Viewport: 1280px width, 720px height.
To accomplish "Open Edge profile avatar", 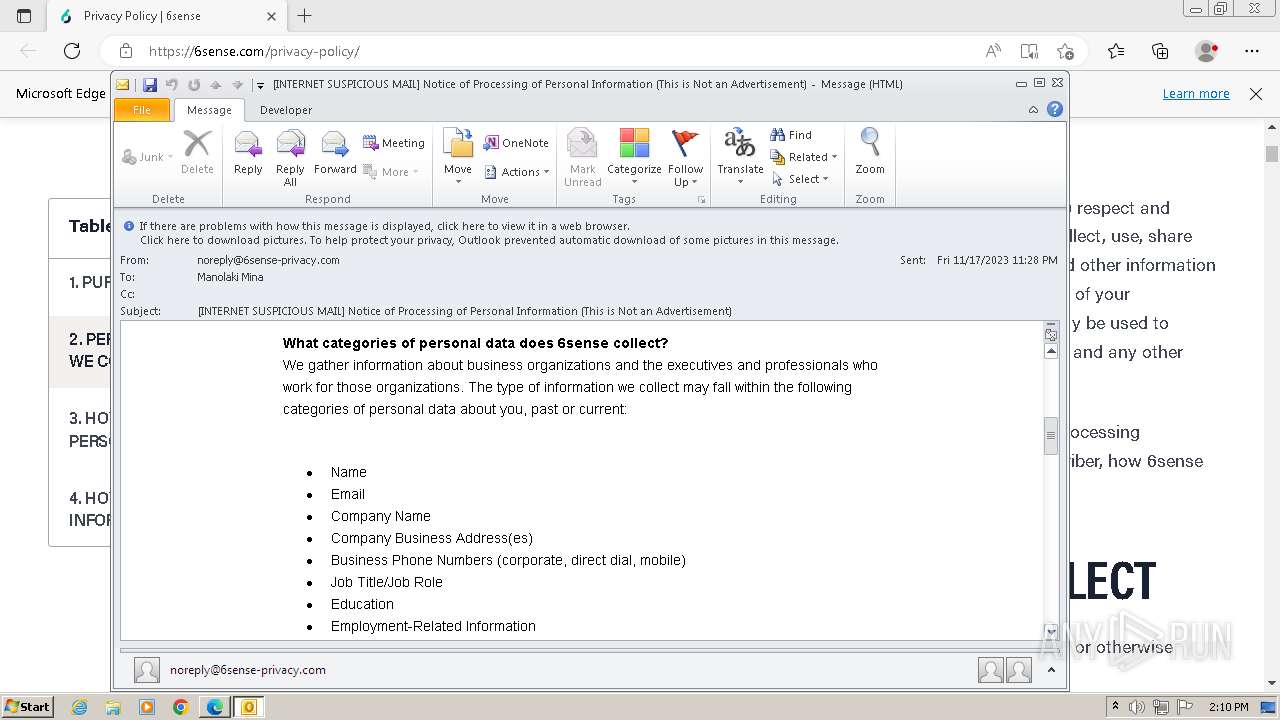I will point(1207,51).
